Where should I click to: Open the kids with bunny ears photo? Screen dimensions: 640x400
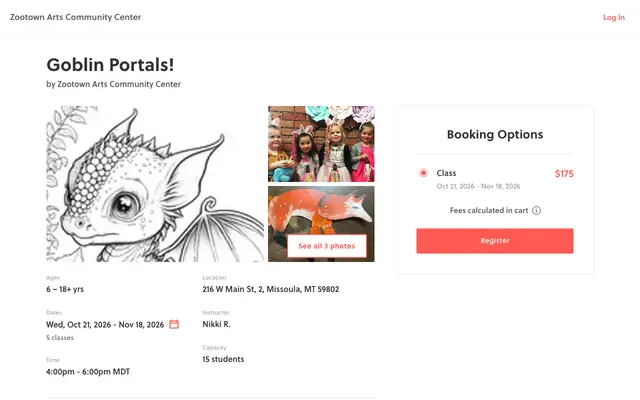(321, 144)
